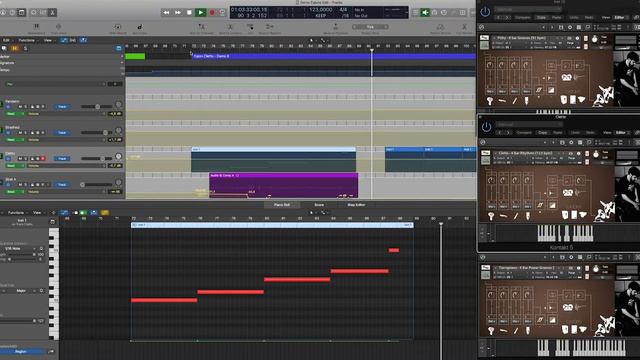The image size is (640, 360).
Task: Click the save disk icon in top Kontakt toolbar
Action: coord(561,27)
